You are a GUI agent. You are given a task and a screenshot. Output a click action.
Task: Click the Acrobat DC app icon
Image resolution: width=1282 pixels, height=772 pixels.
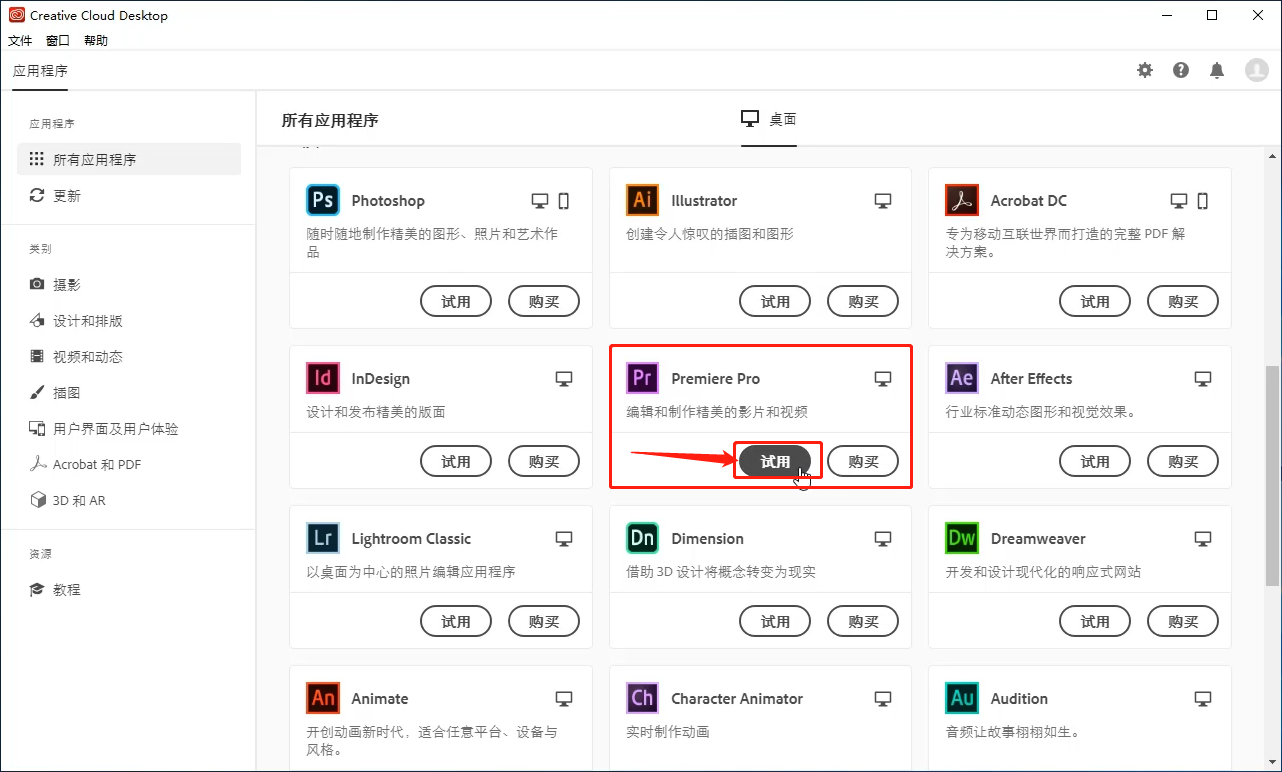(962, 200)
